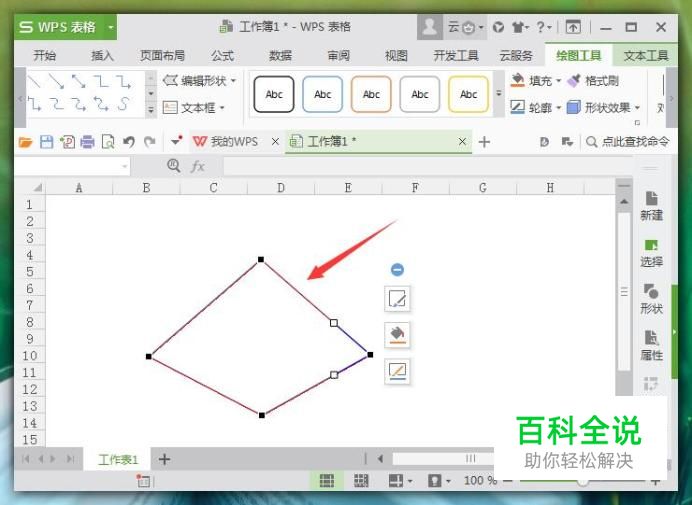
Task: Select the S-curve connector shape
Action: [124, 104]
